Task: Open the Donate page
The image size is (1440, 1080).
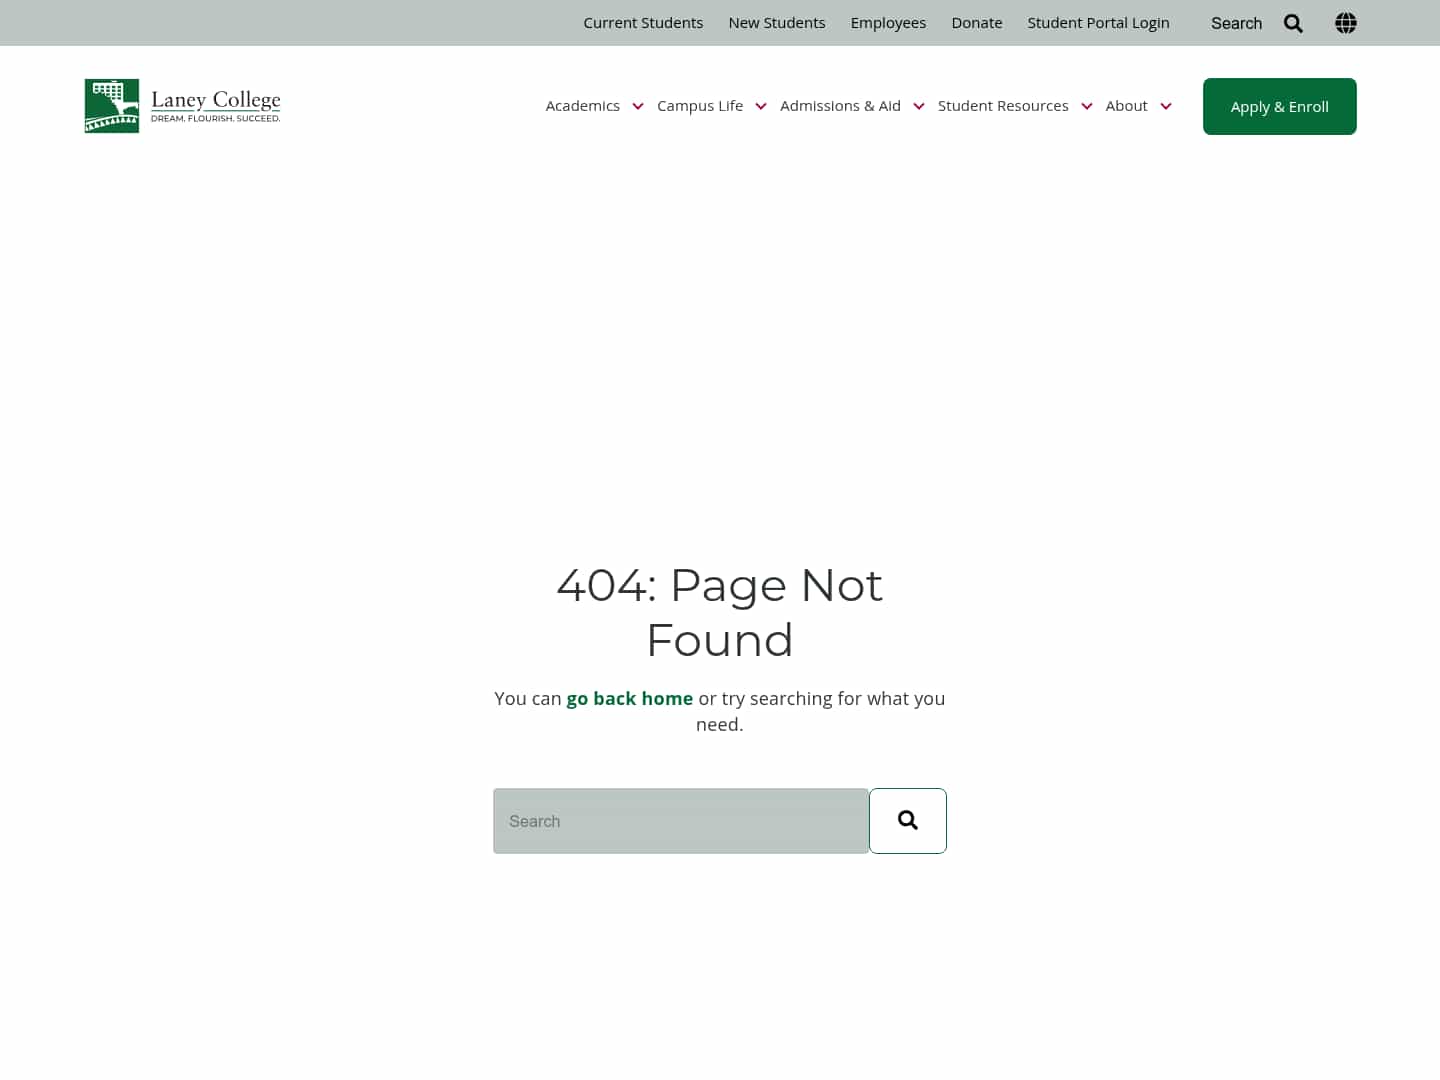Action: 976,22
